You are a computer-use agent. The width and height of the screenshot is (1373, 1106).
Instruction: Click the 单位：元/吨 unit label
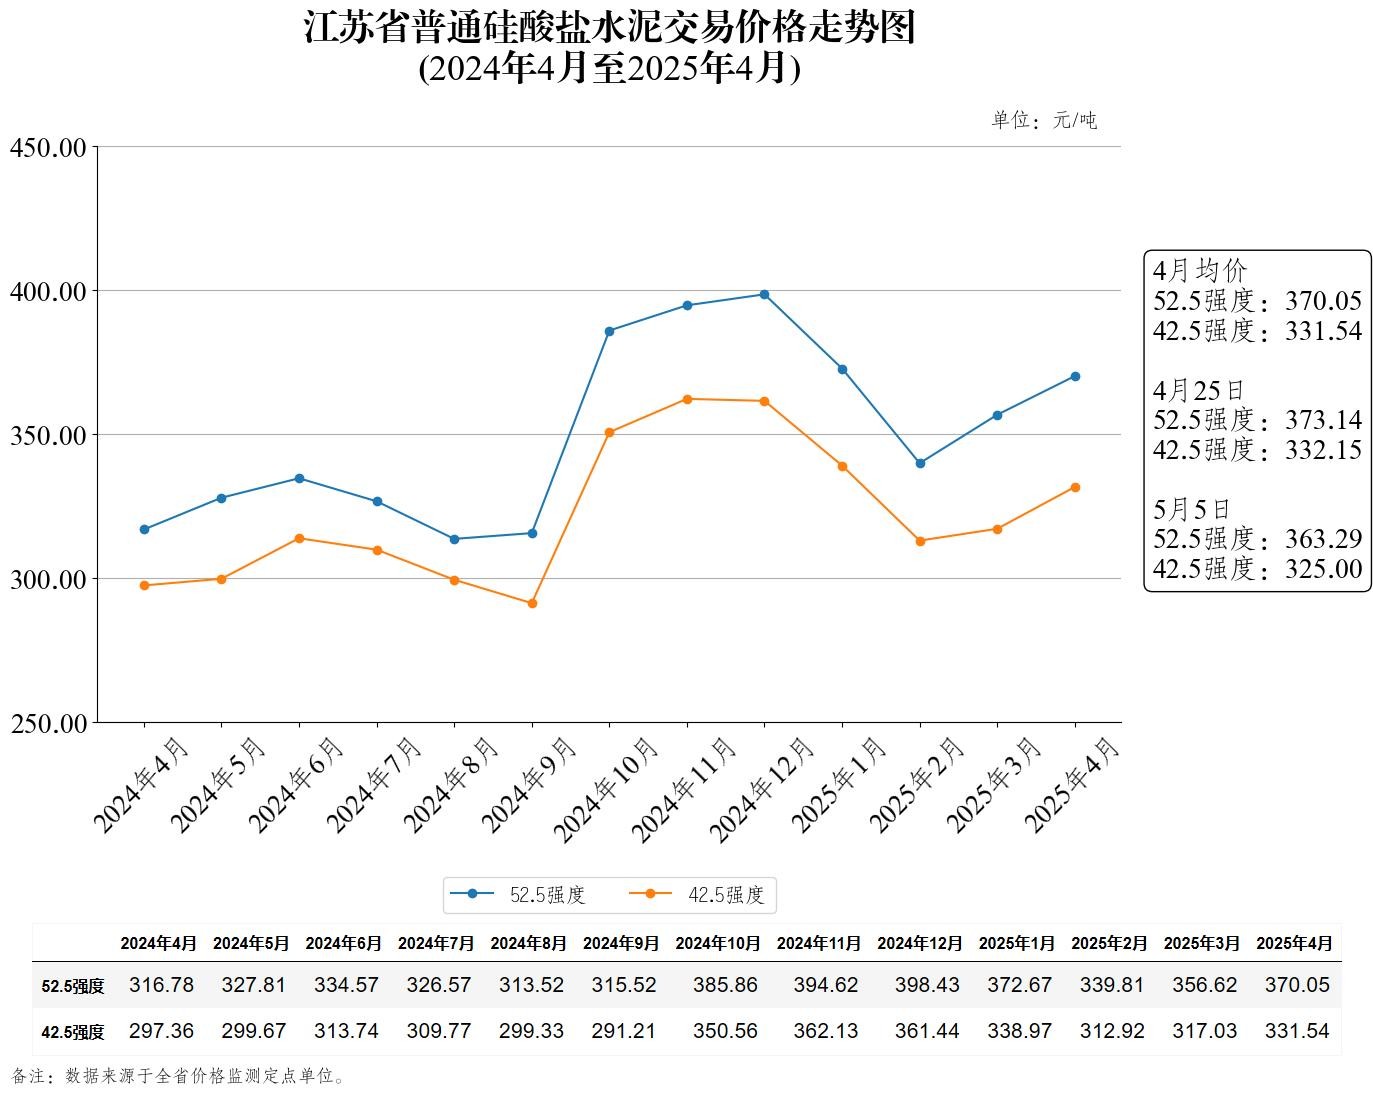point(1044,121)
